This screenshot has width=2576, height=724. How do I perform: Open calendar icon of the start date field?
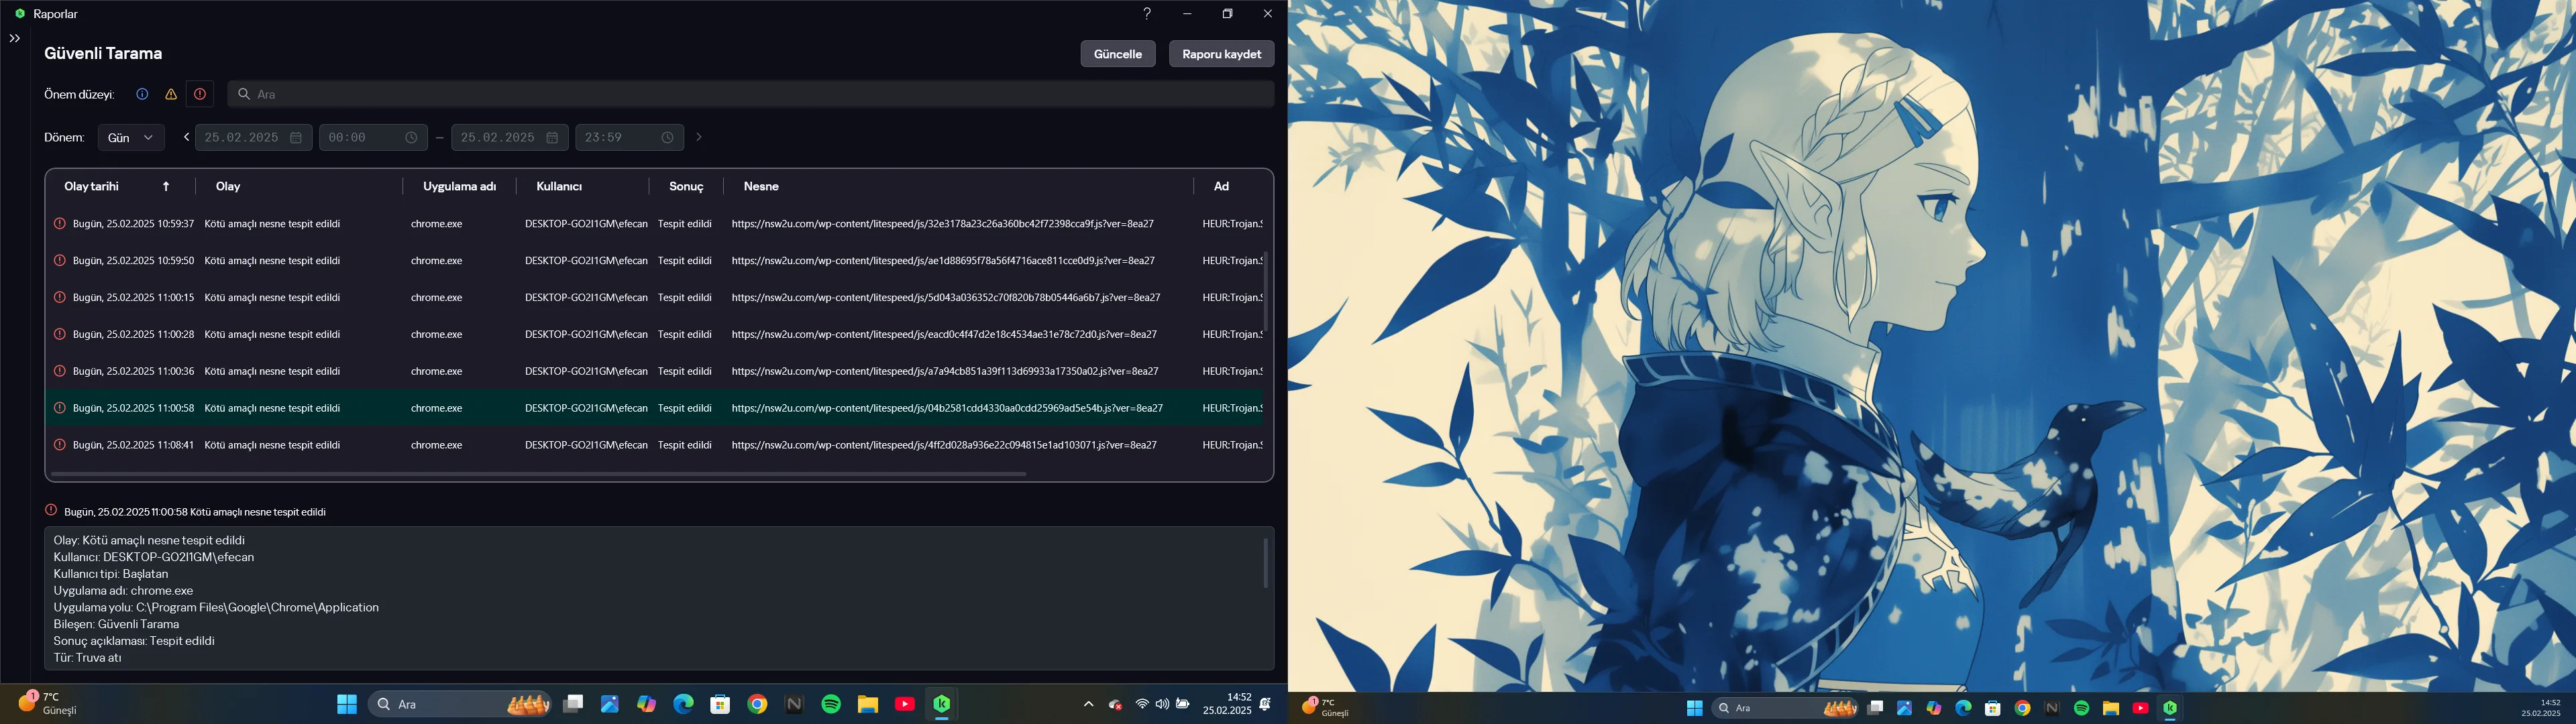click(296, 137)
